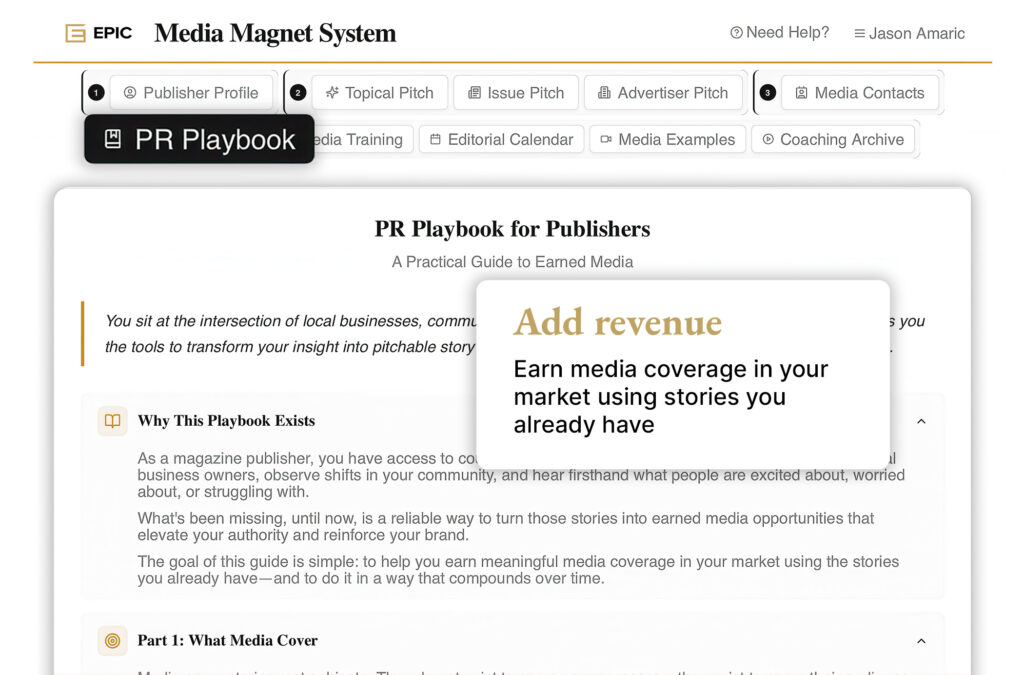Switch to the Topical Pitch tab
Viewport: 1024px width, 675px height.
[x=380, y=93]
